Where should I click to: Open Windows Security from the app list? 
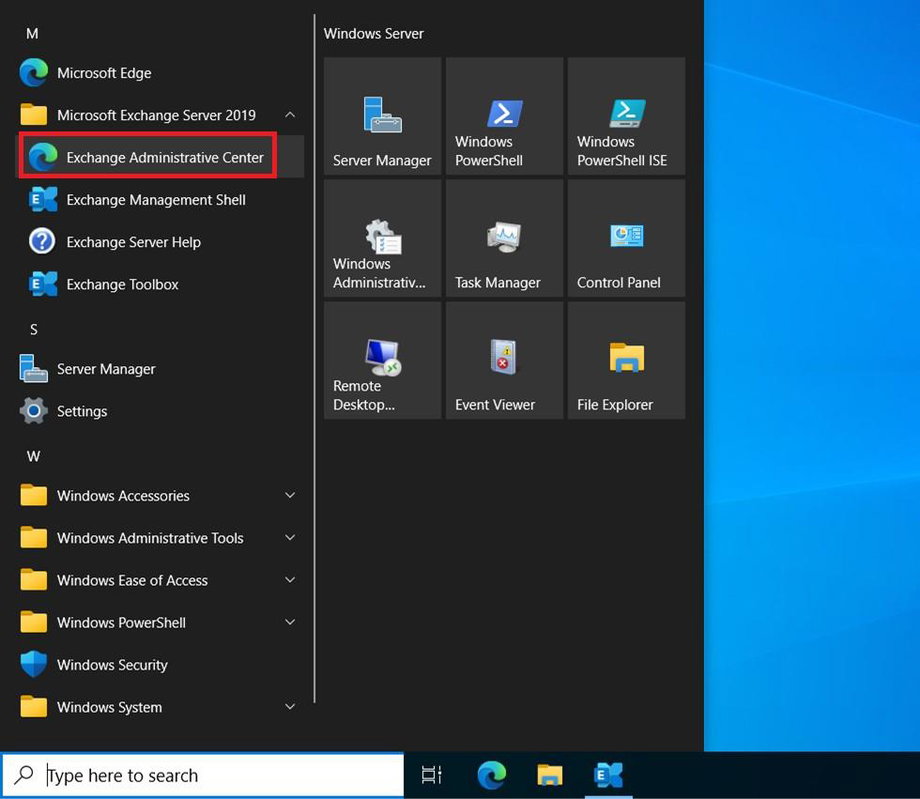pyautogui.click(x=111, y=665)
